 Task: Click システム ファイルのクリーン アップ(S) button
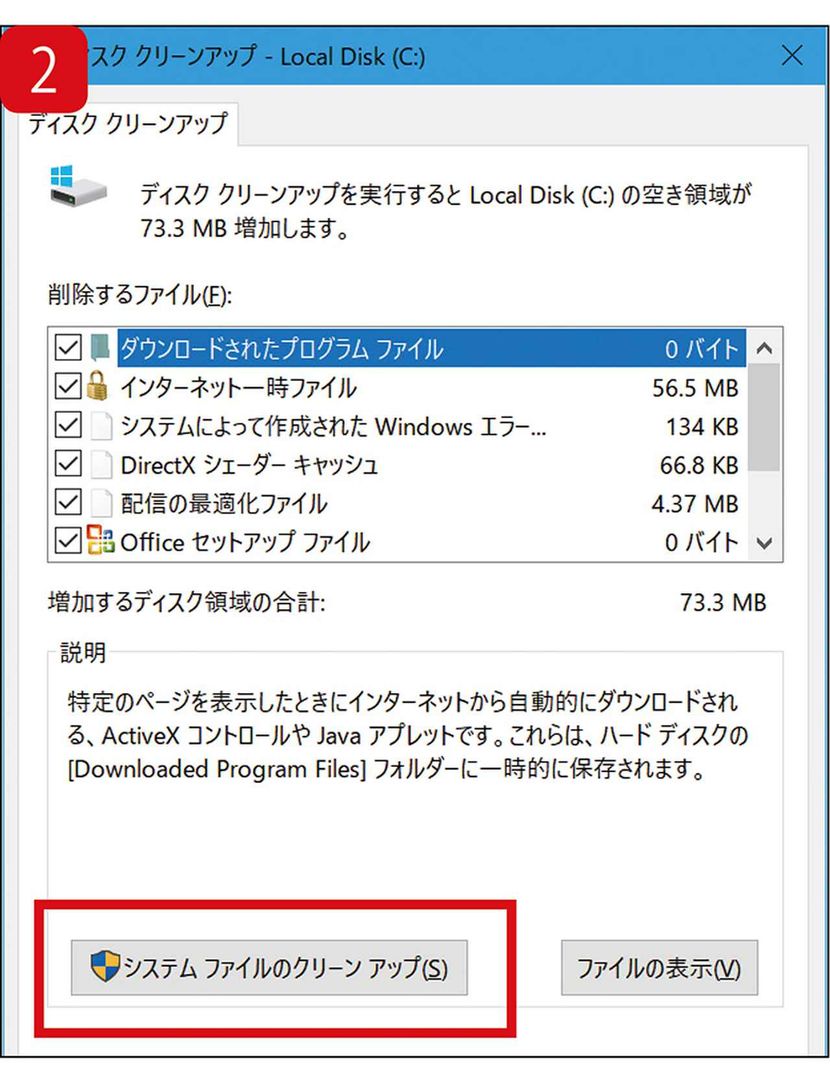coord(269,968)
